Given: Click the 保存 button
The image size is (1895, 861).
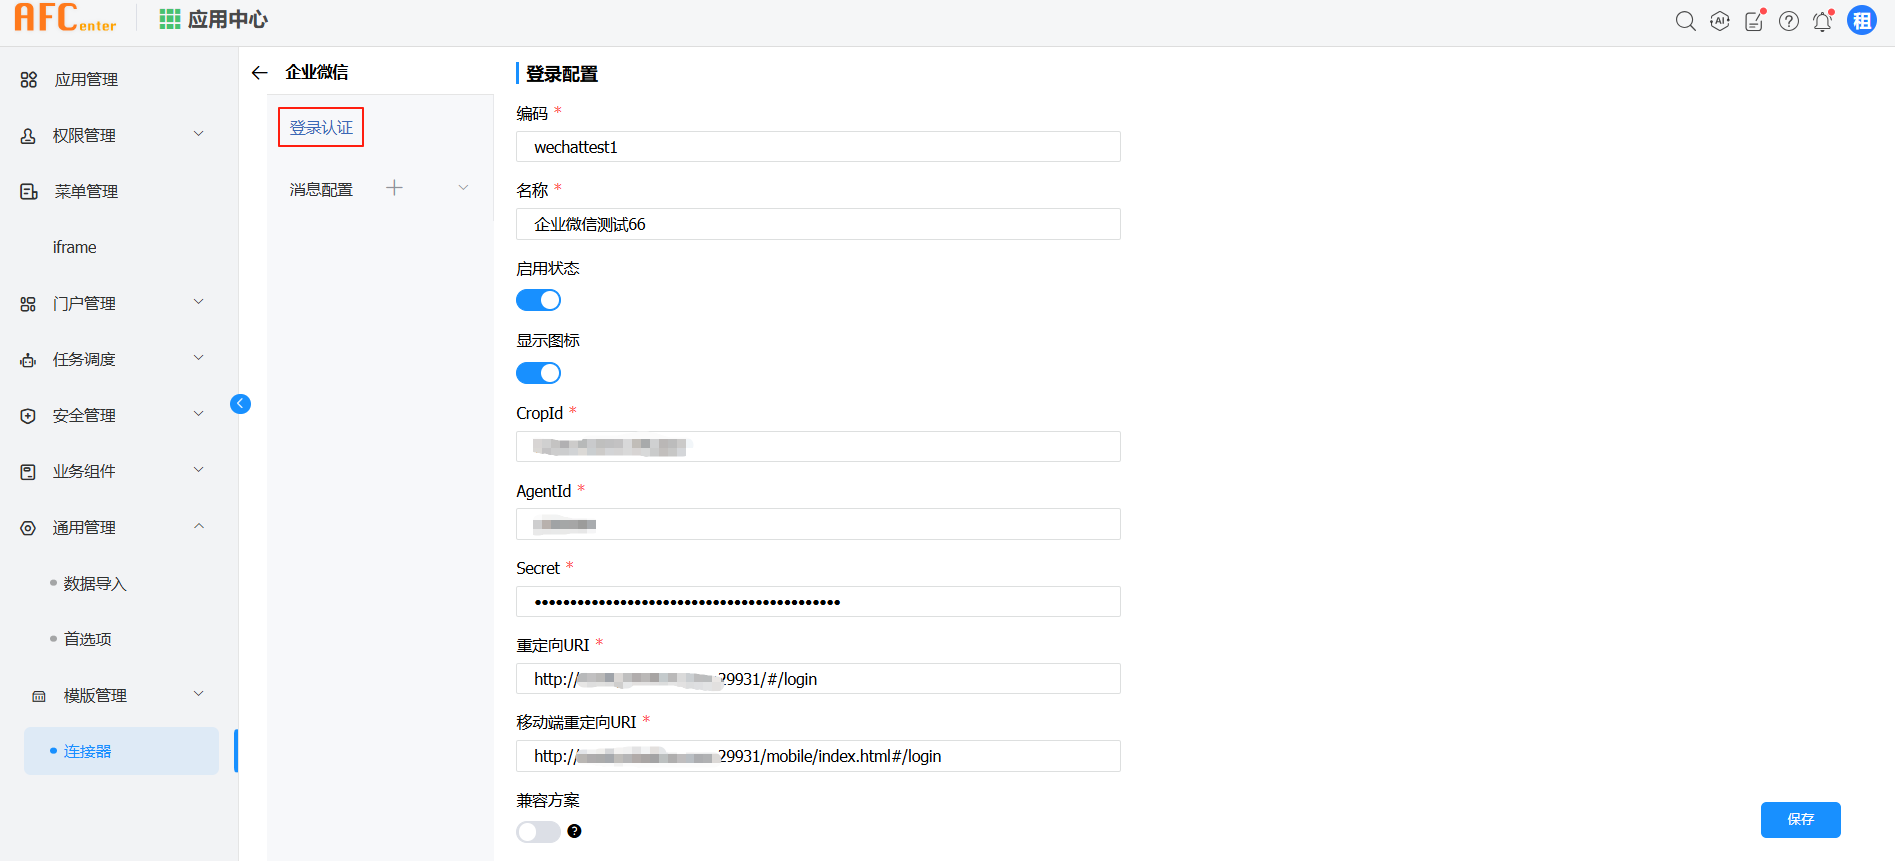Looking at the screenshot, I should coord(1800,819).
